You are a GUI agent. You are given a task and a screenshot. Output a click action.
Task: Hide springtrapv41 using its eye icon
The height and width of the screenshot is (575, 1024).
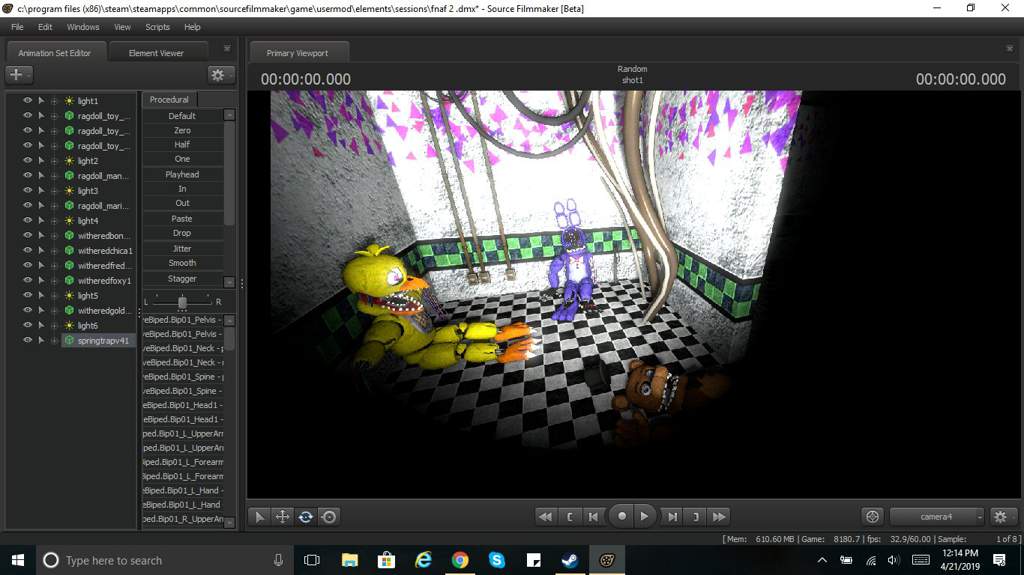(27, 340)
